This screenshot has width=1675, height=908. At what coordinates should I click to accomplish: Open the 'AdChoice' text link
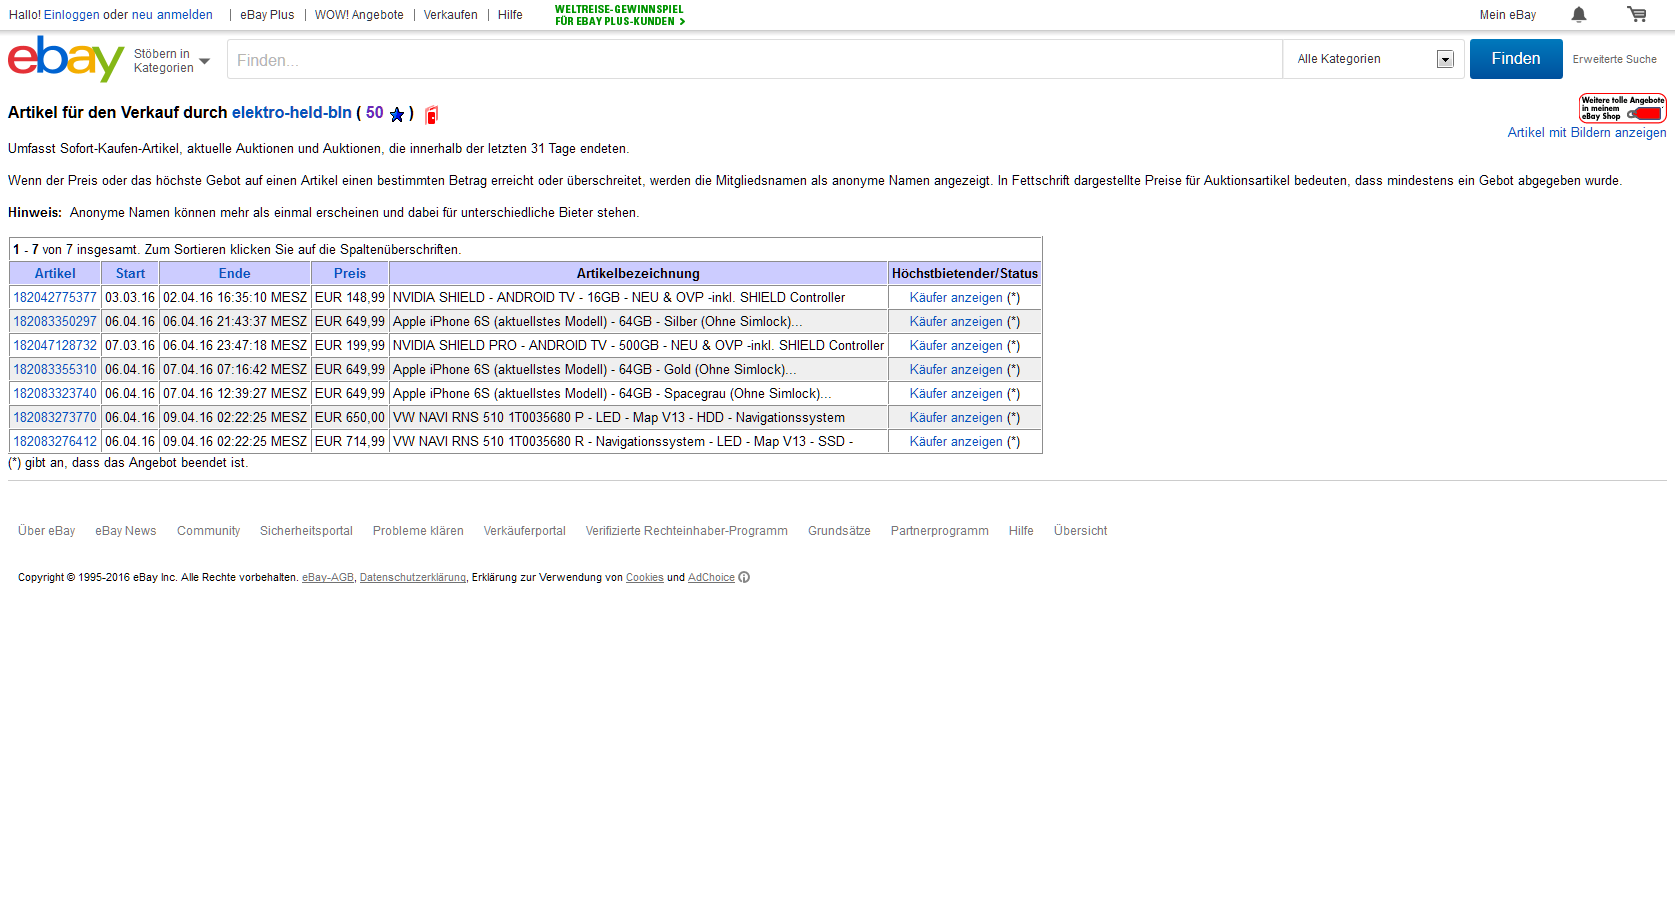tap(711, 578)
